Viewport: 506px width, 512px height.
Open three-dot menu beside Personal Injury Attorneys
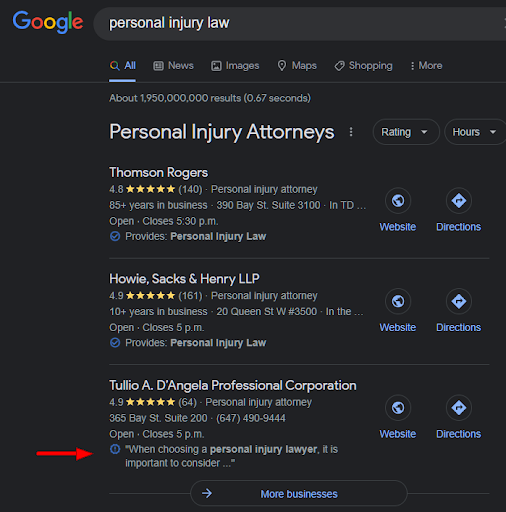click(351, 132)
